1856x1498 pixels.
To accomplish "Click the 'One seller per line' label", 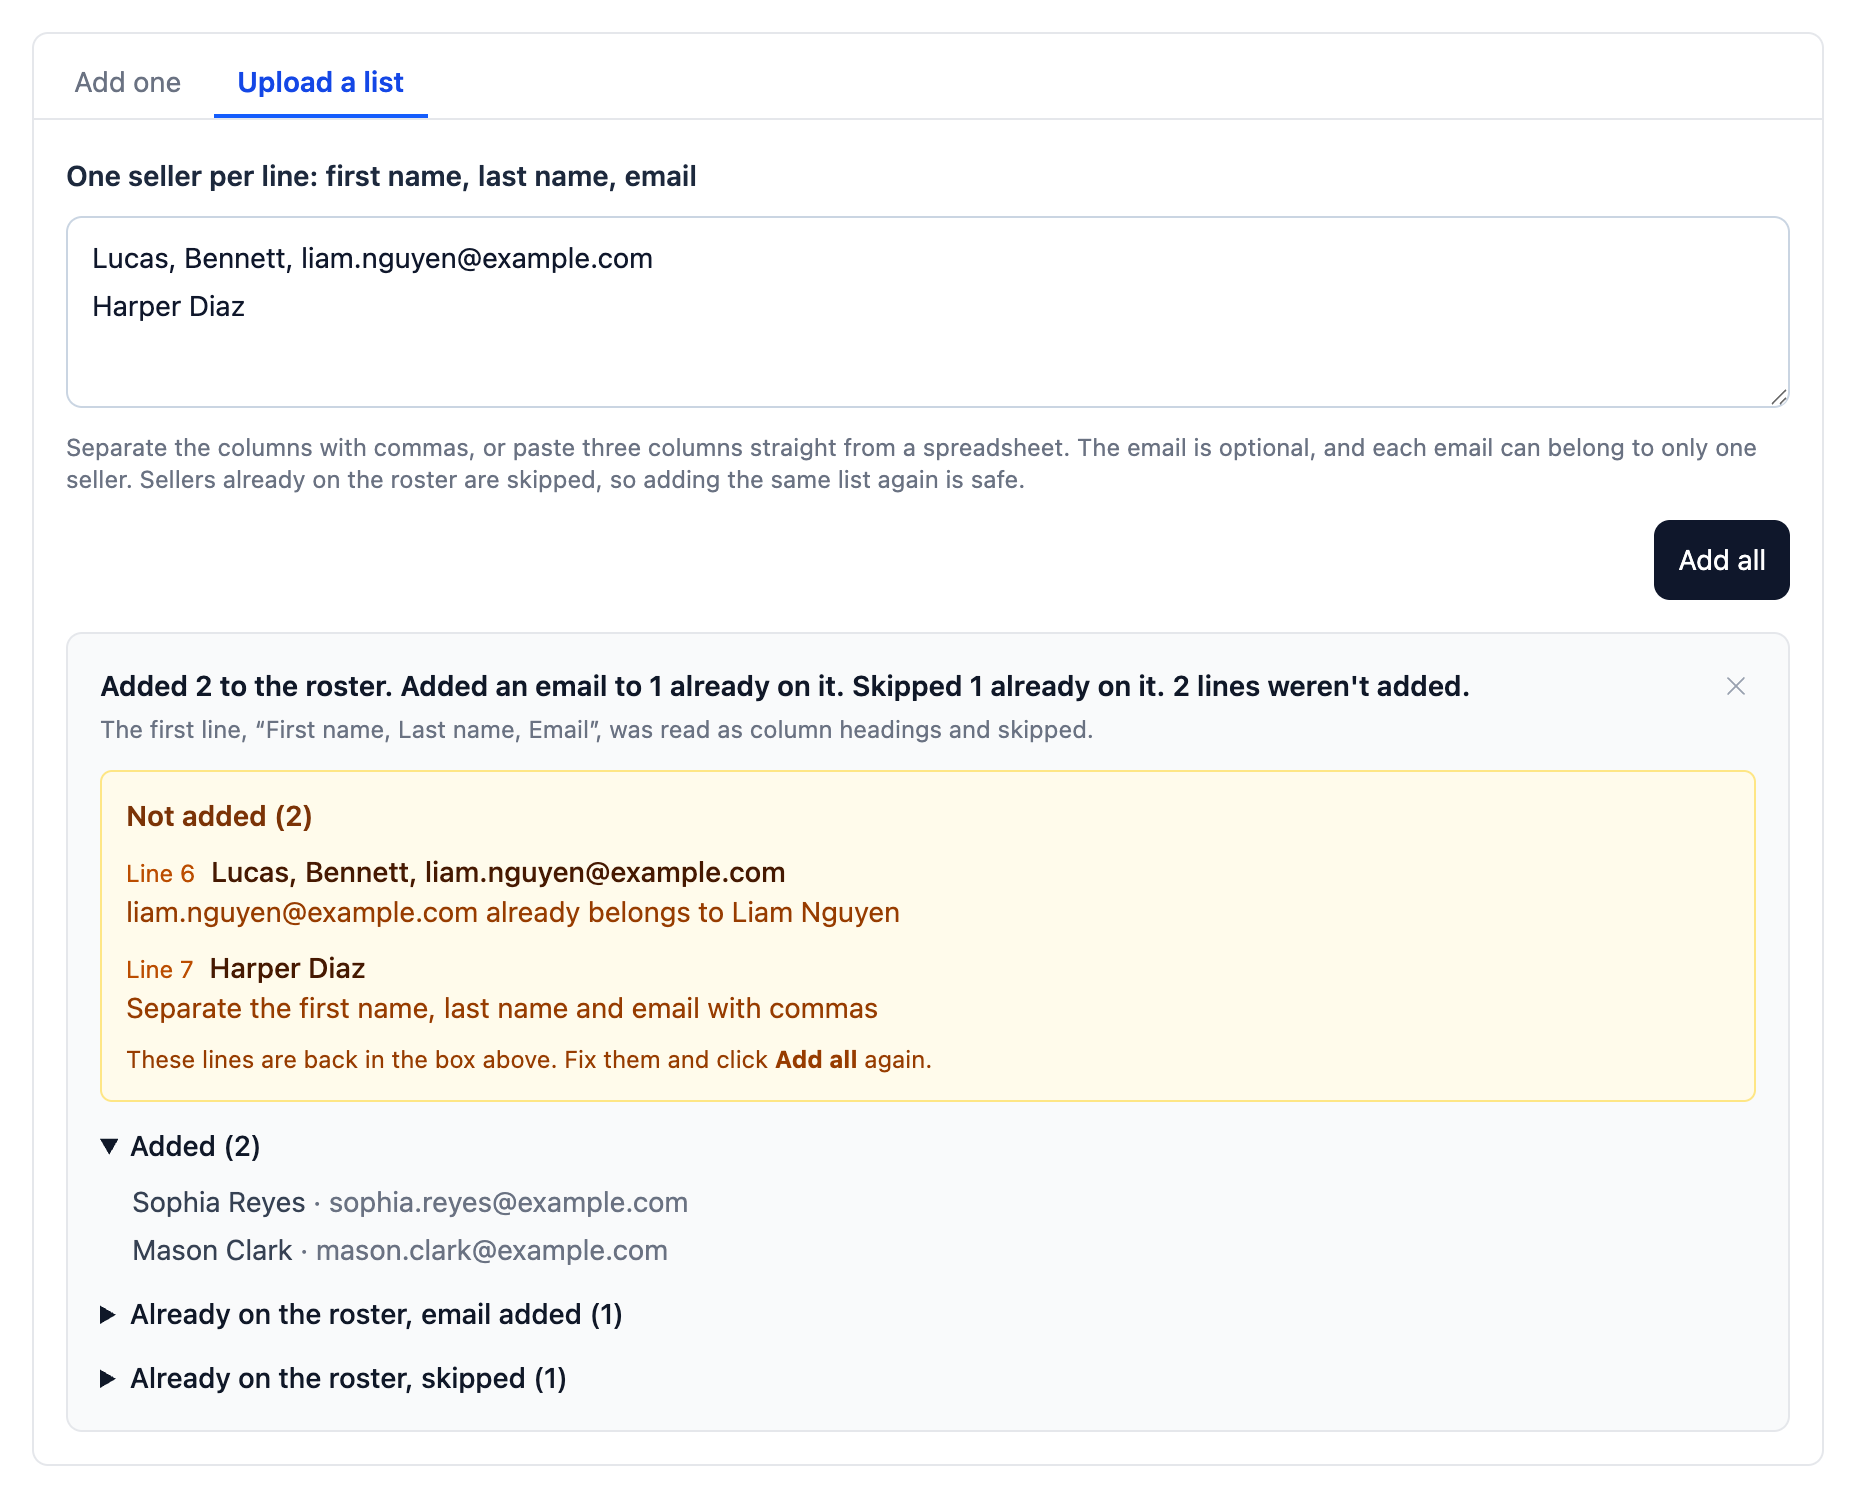I will (381, 176).
